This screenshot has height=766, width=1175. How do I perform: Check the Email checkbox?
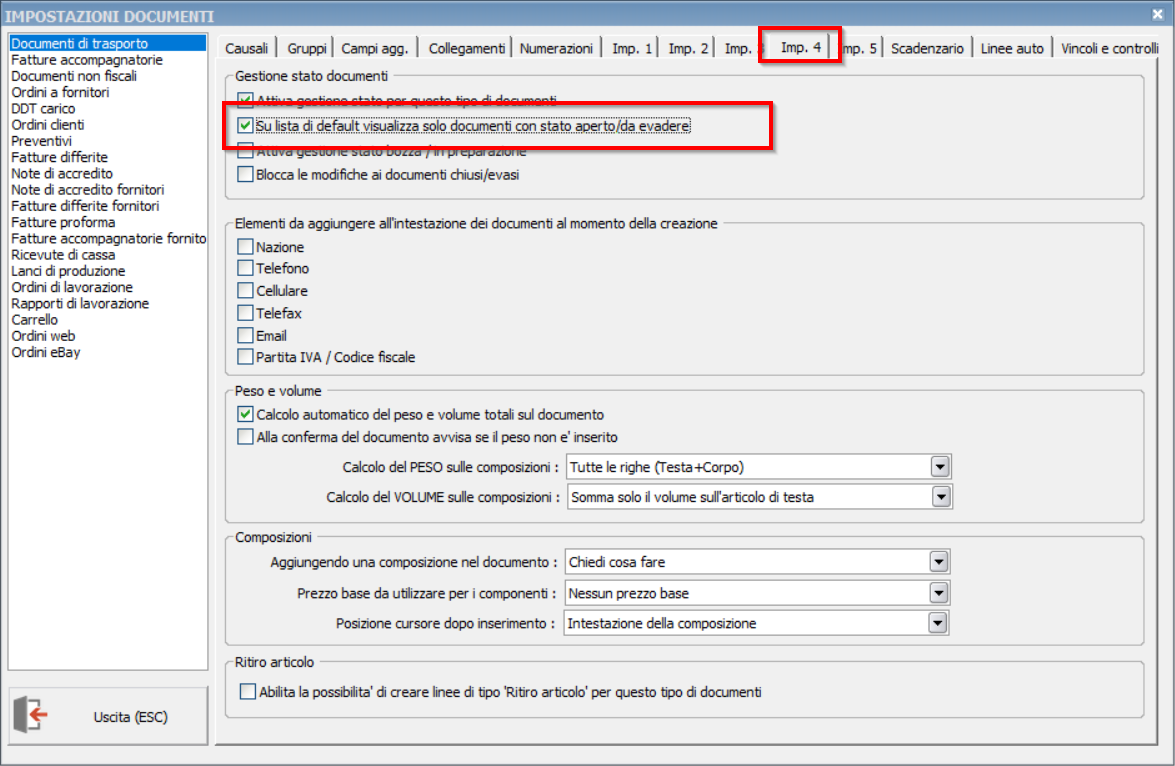coord(245,335)
